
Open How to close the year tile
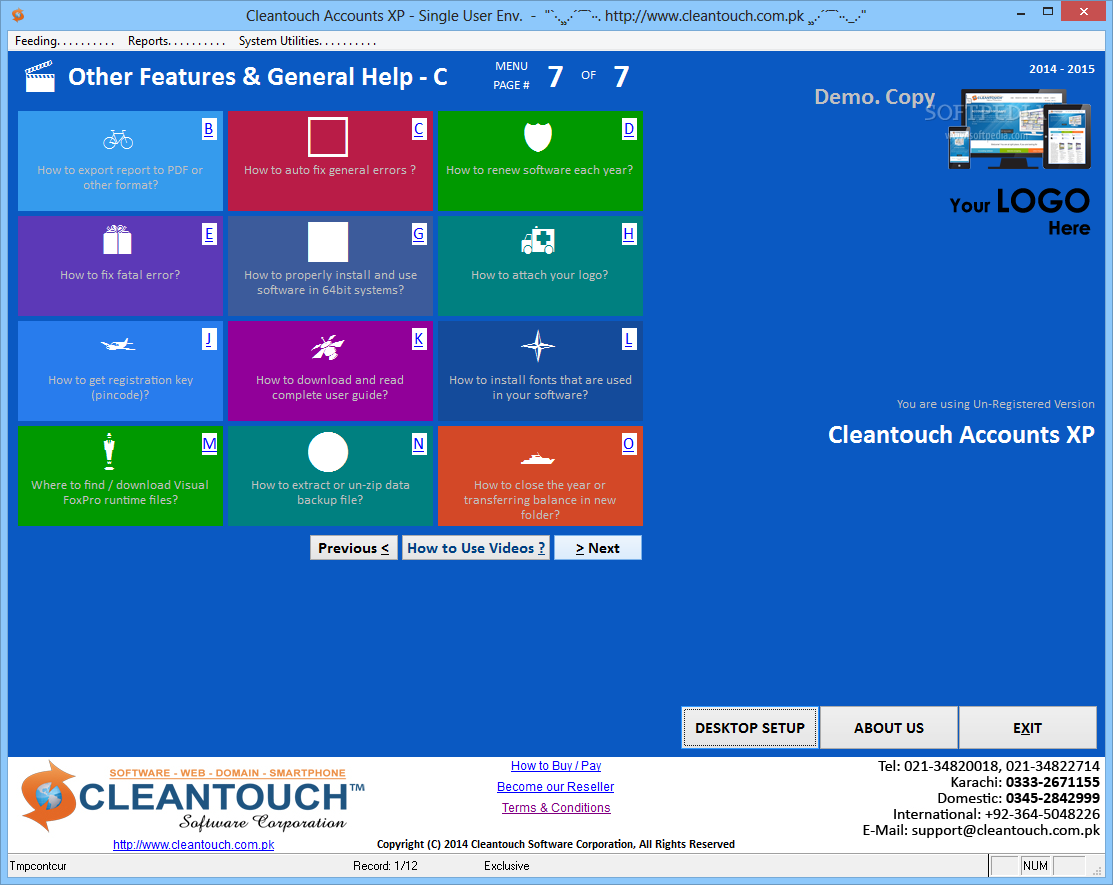[540, 476]
